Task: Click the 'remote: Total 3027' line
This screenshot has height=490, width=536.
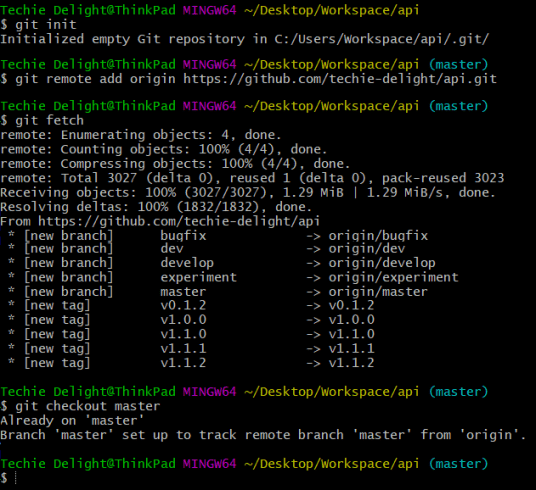Action: pos(252,178)
